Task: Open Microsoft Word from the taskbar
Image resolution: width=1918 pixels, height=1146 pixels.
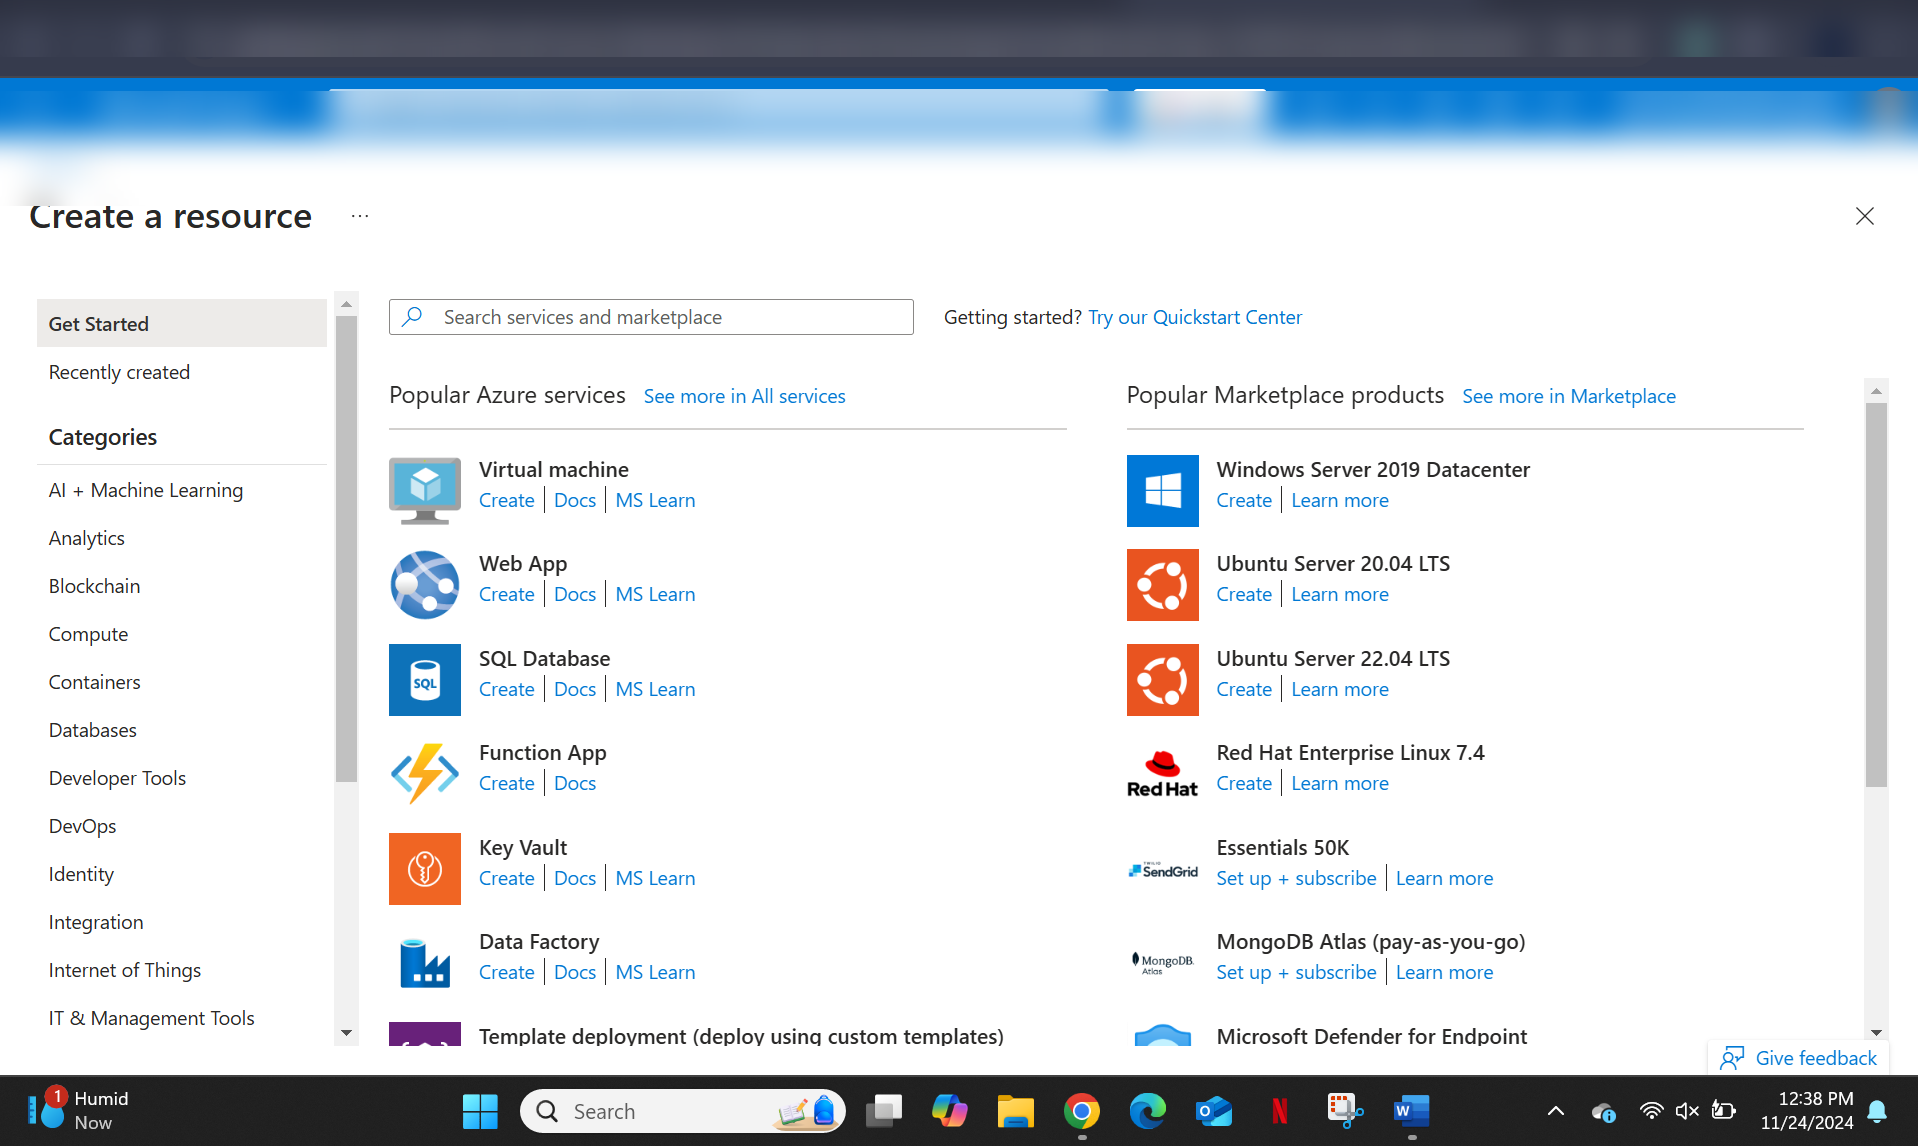Action: coord(1412,1111)
